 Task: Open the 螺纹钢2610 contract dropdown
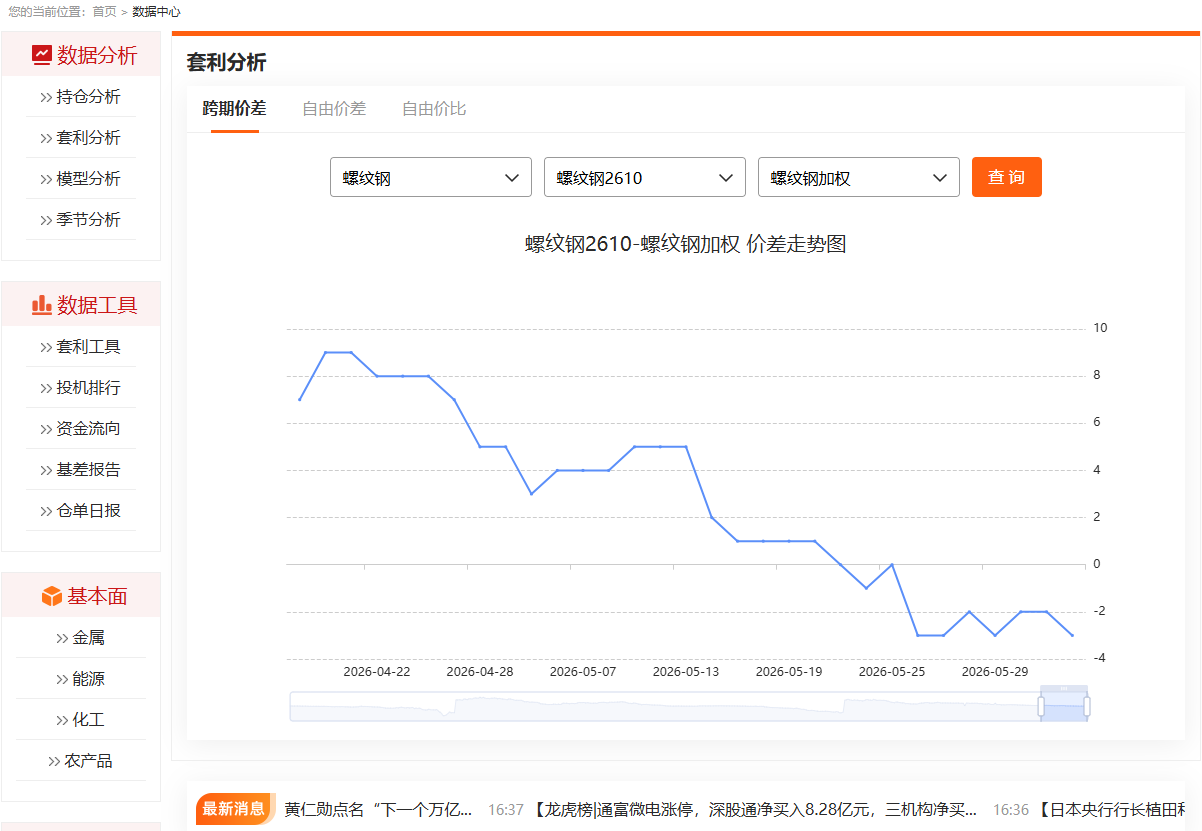tap(645, 177)
